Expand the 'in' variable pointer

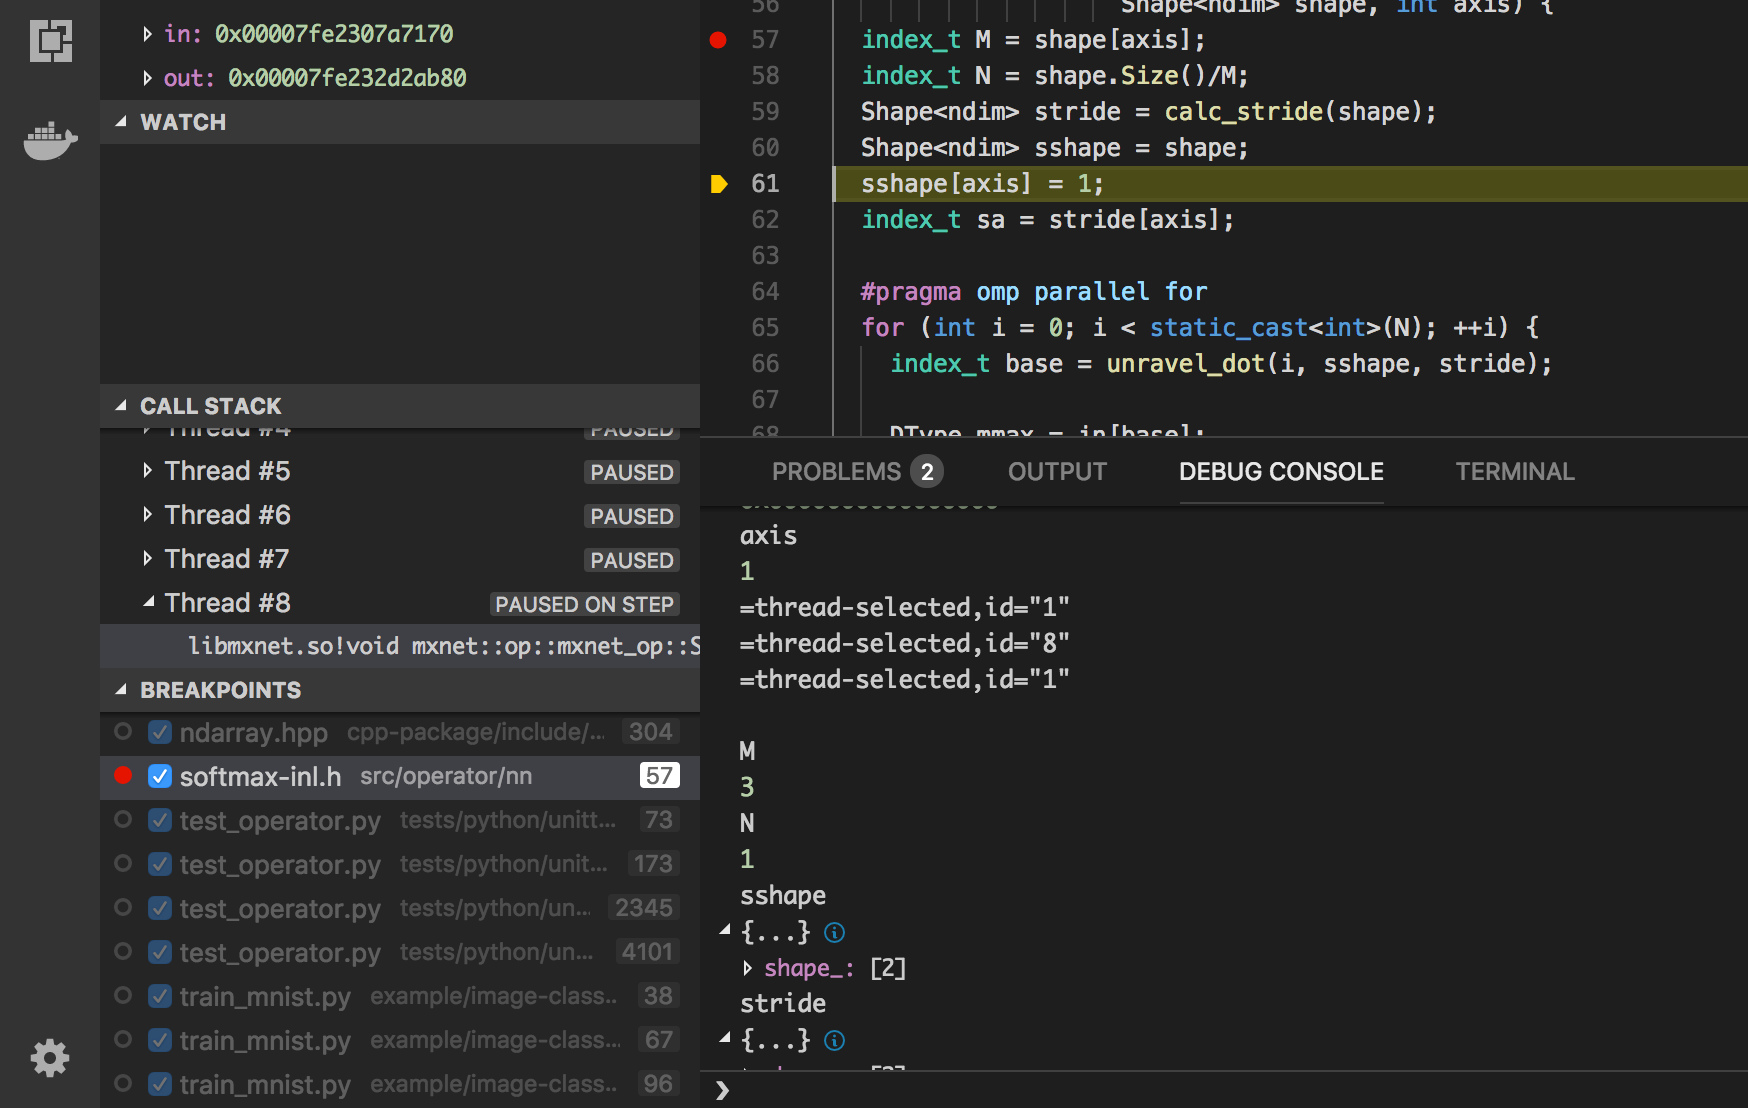click(x=147, y=34)
